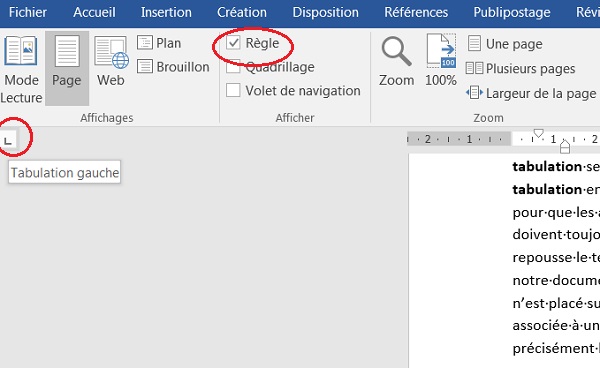Select Une page zoom option
The image size is (600, 368).
click(x=505, y=44)
